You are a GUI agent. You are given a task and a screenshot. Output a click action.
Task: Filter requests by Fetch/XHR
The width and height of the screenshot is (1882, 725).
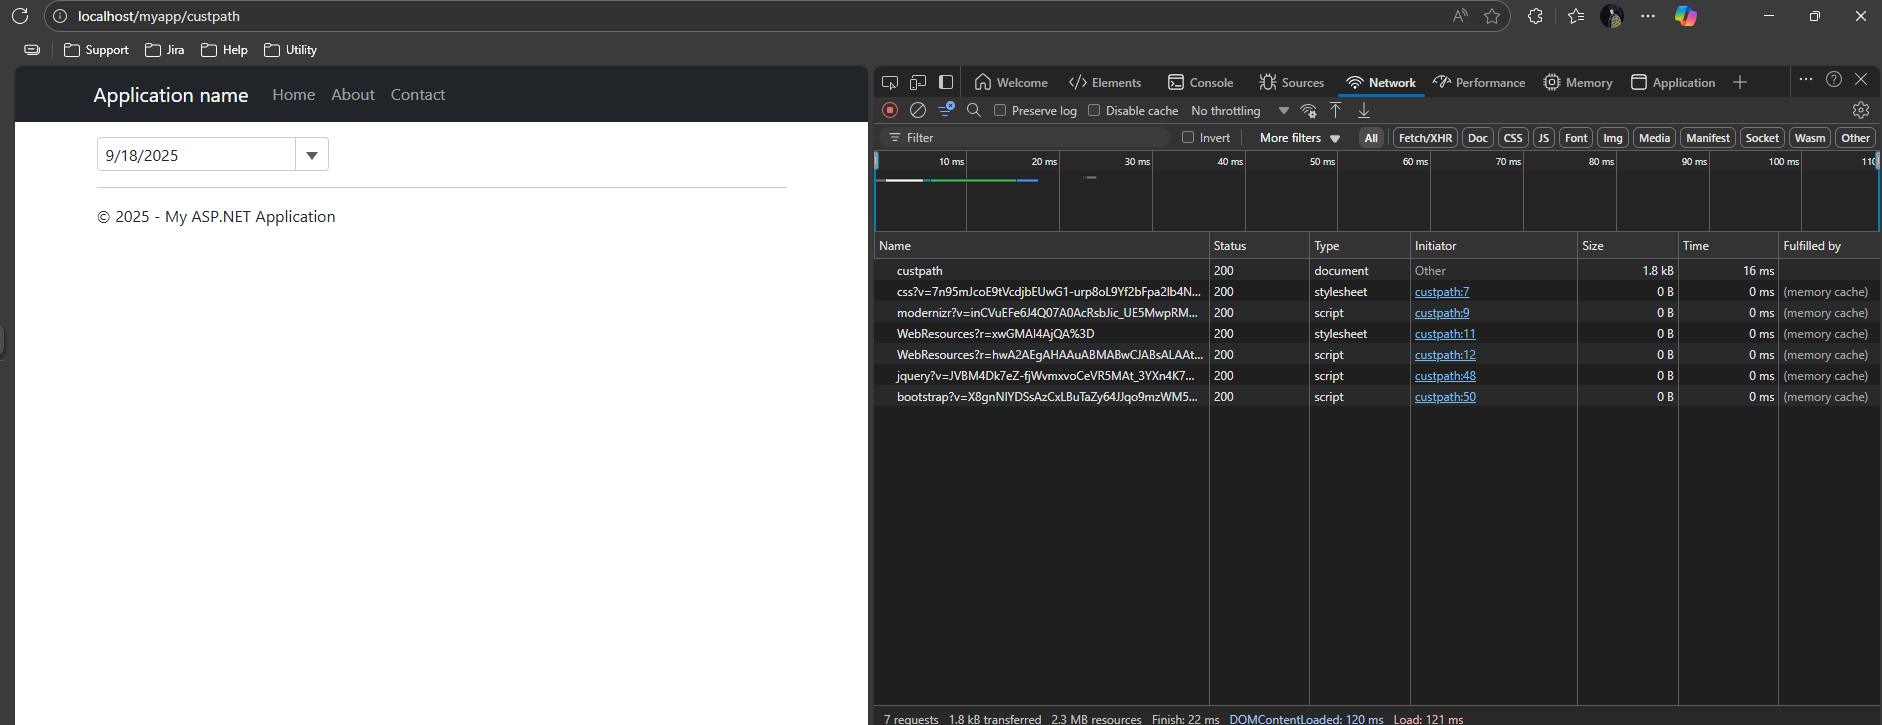coord(1425,138)
